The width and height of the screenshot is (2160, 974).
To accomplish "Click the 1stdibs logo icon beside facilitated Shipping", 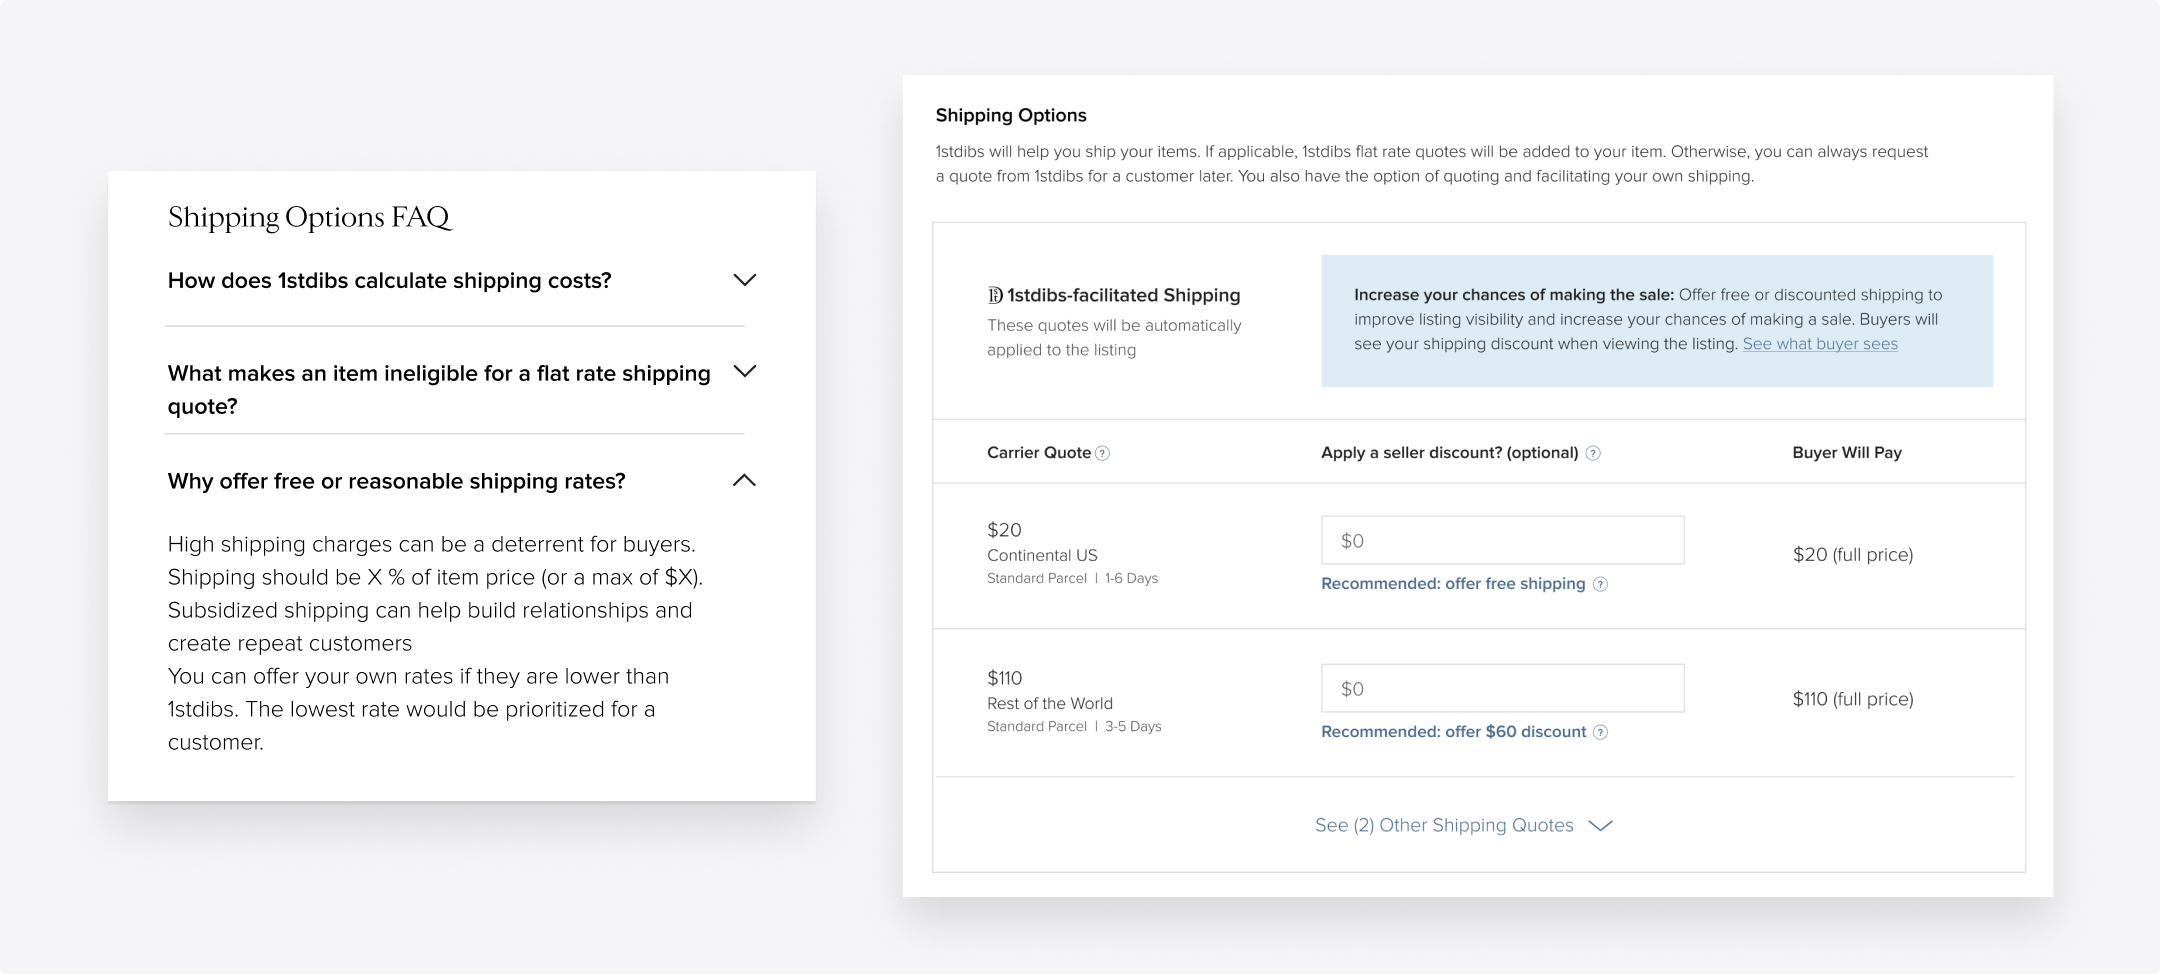I will click(995, 295).
